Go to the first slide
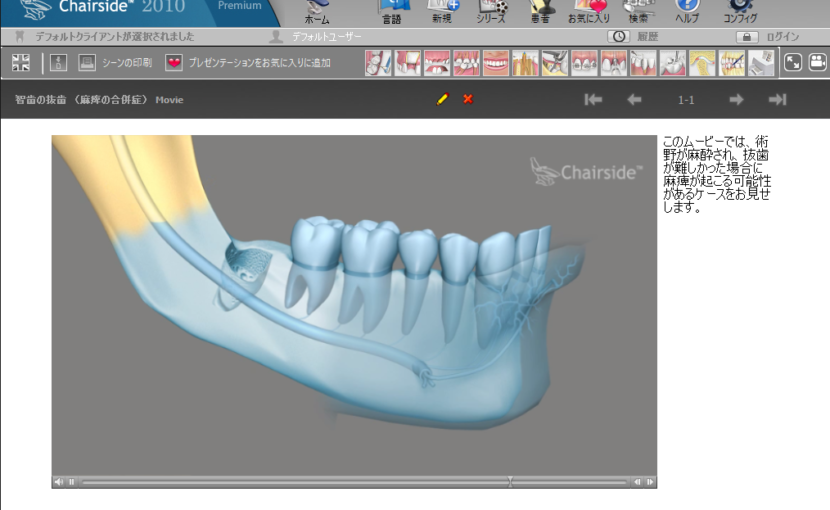 coord(593,99)
